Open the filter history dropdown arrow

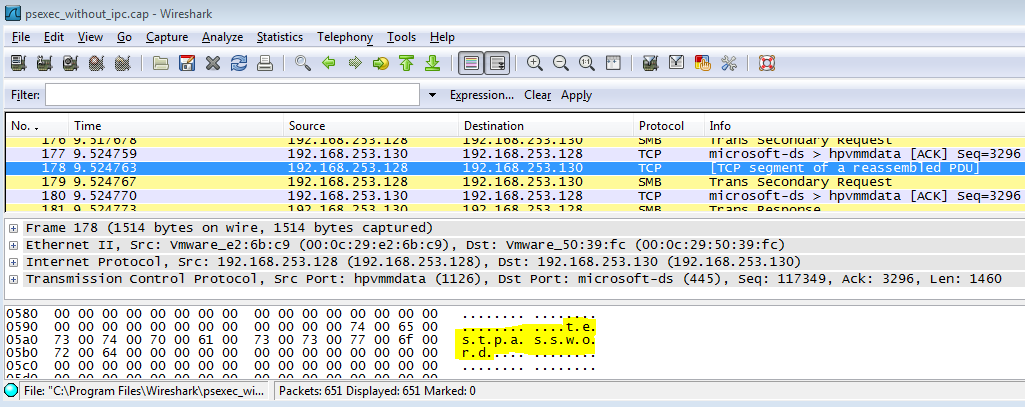coord(431,95)
